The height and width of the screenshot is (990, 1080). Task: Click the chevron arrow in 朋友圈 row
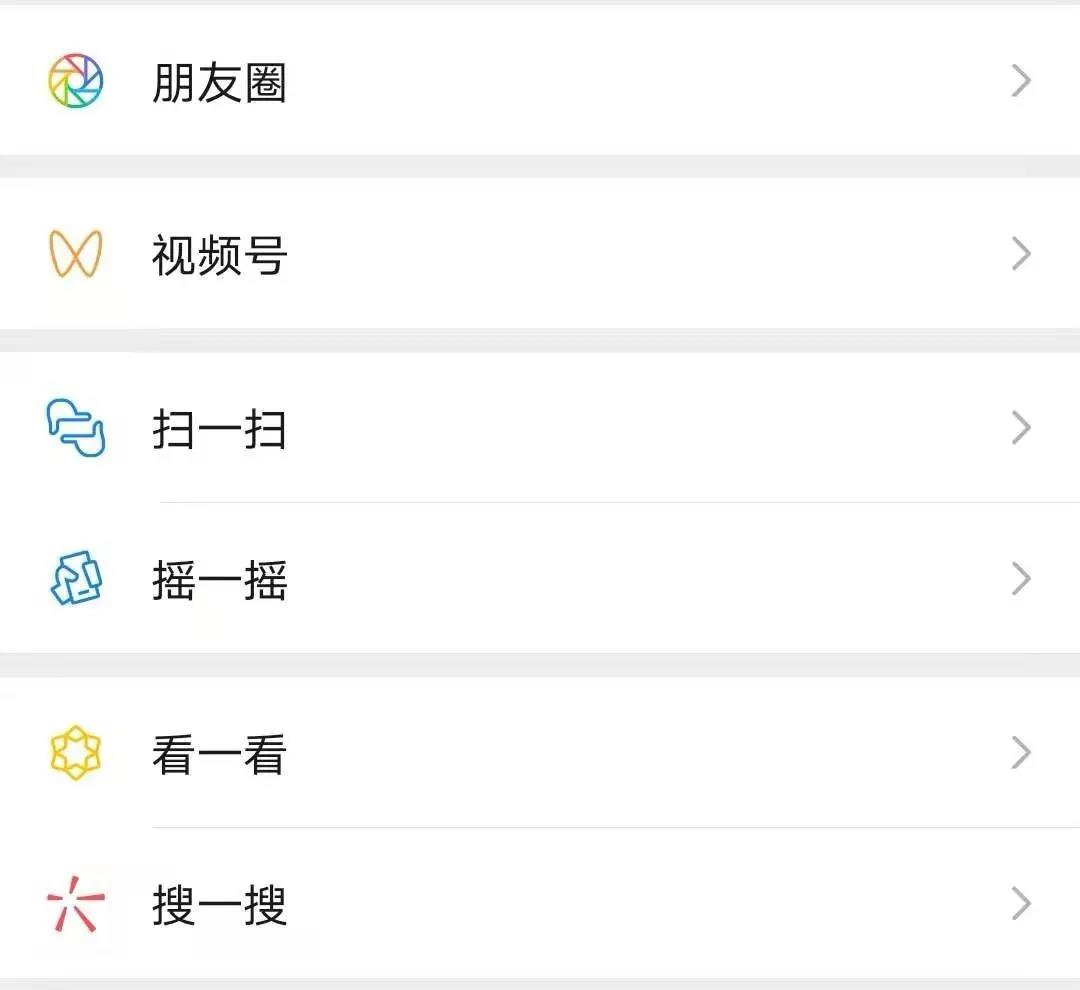tap(1021, 81)
